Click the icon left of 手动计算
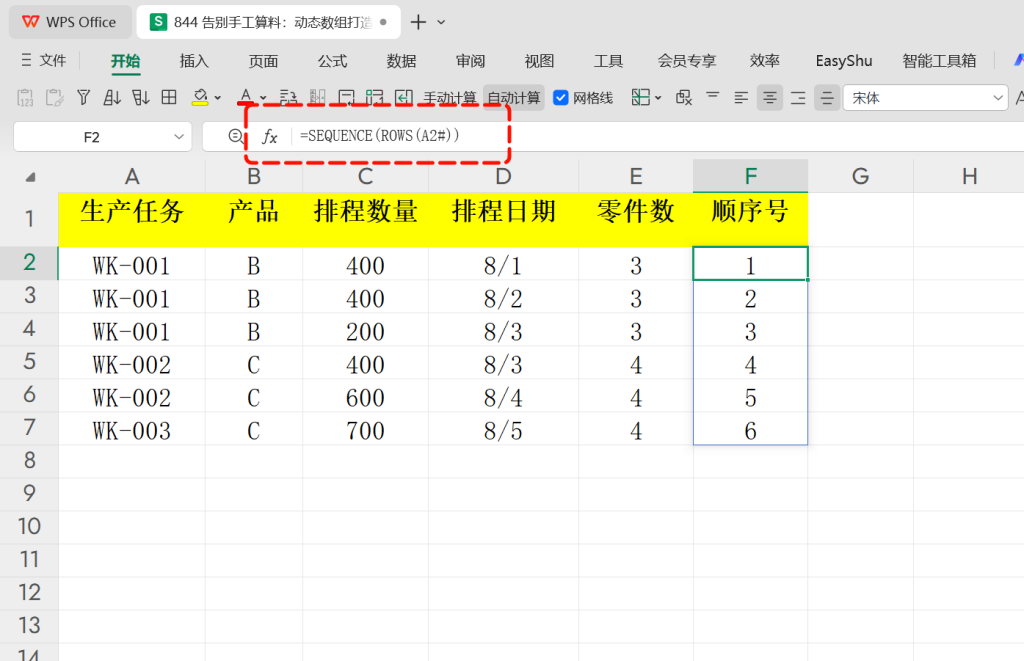Image resolution: width=1024 pixels, height=661 pixels. [x=404, y=98]
